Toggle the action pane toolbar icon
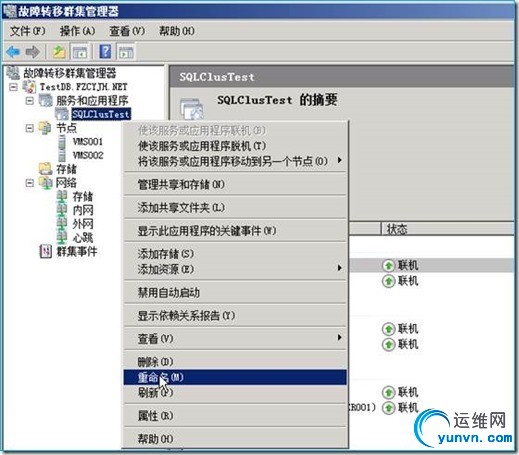The image size is (519, 455). [126, 52]
